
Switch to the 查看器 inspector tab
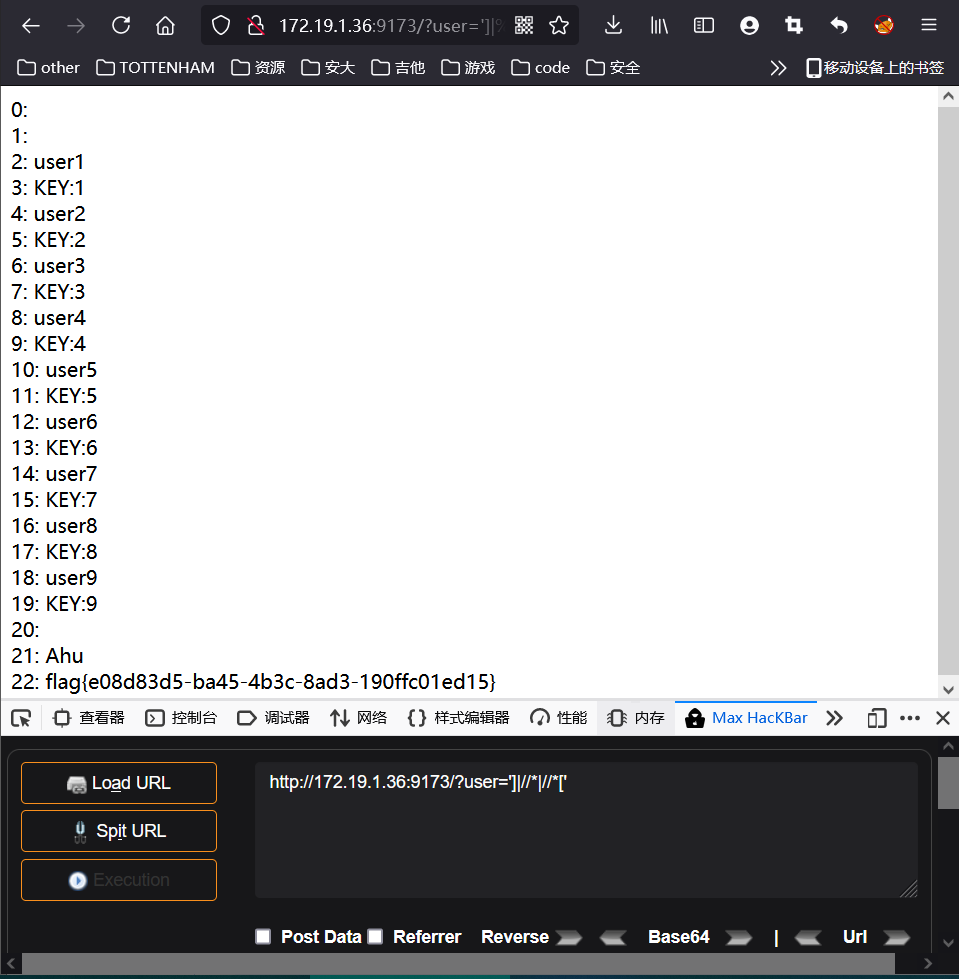coord(89,718)
